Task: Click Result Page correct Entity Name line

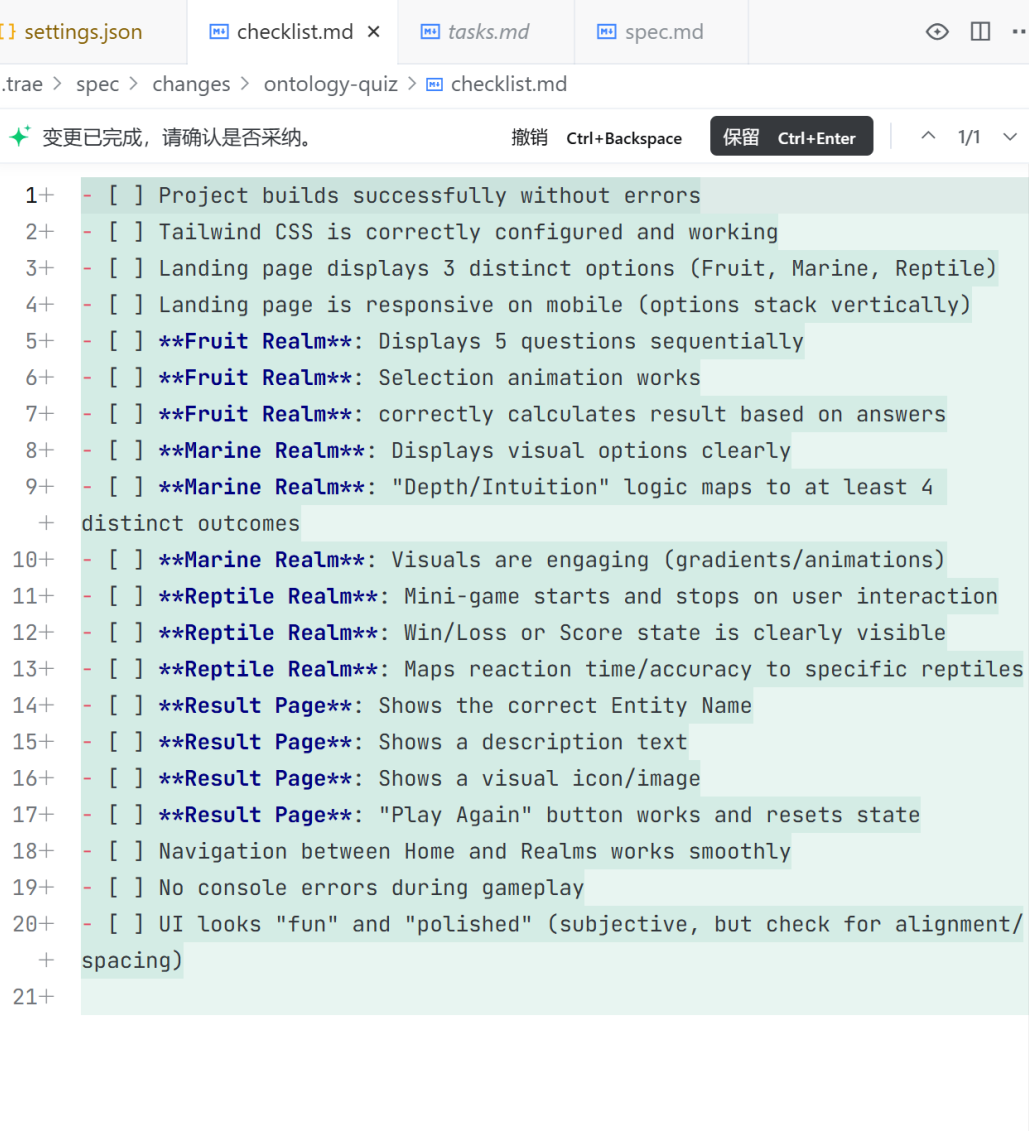Action: [455, 705]
